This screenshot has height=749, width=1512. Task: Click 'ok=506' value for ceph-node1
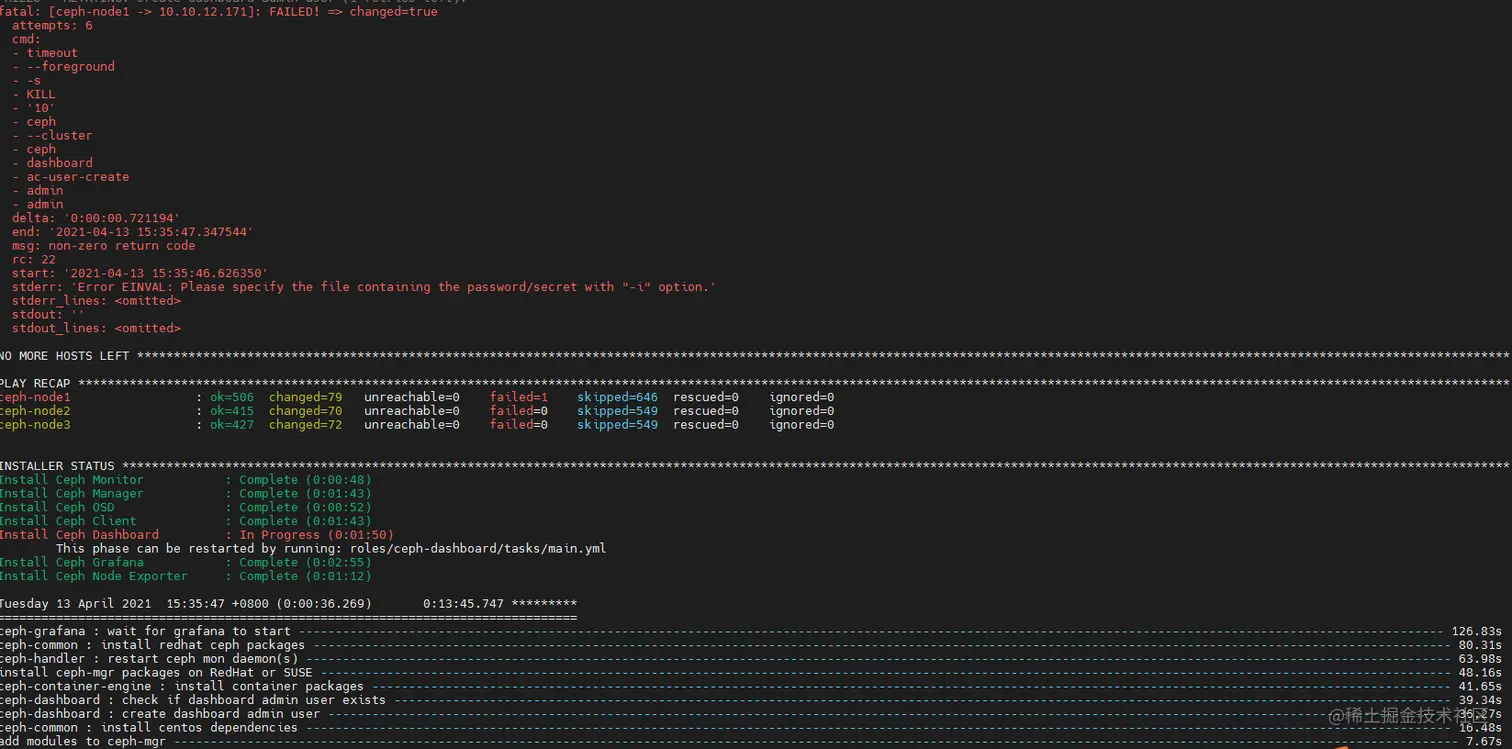232,398
